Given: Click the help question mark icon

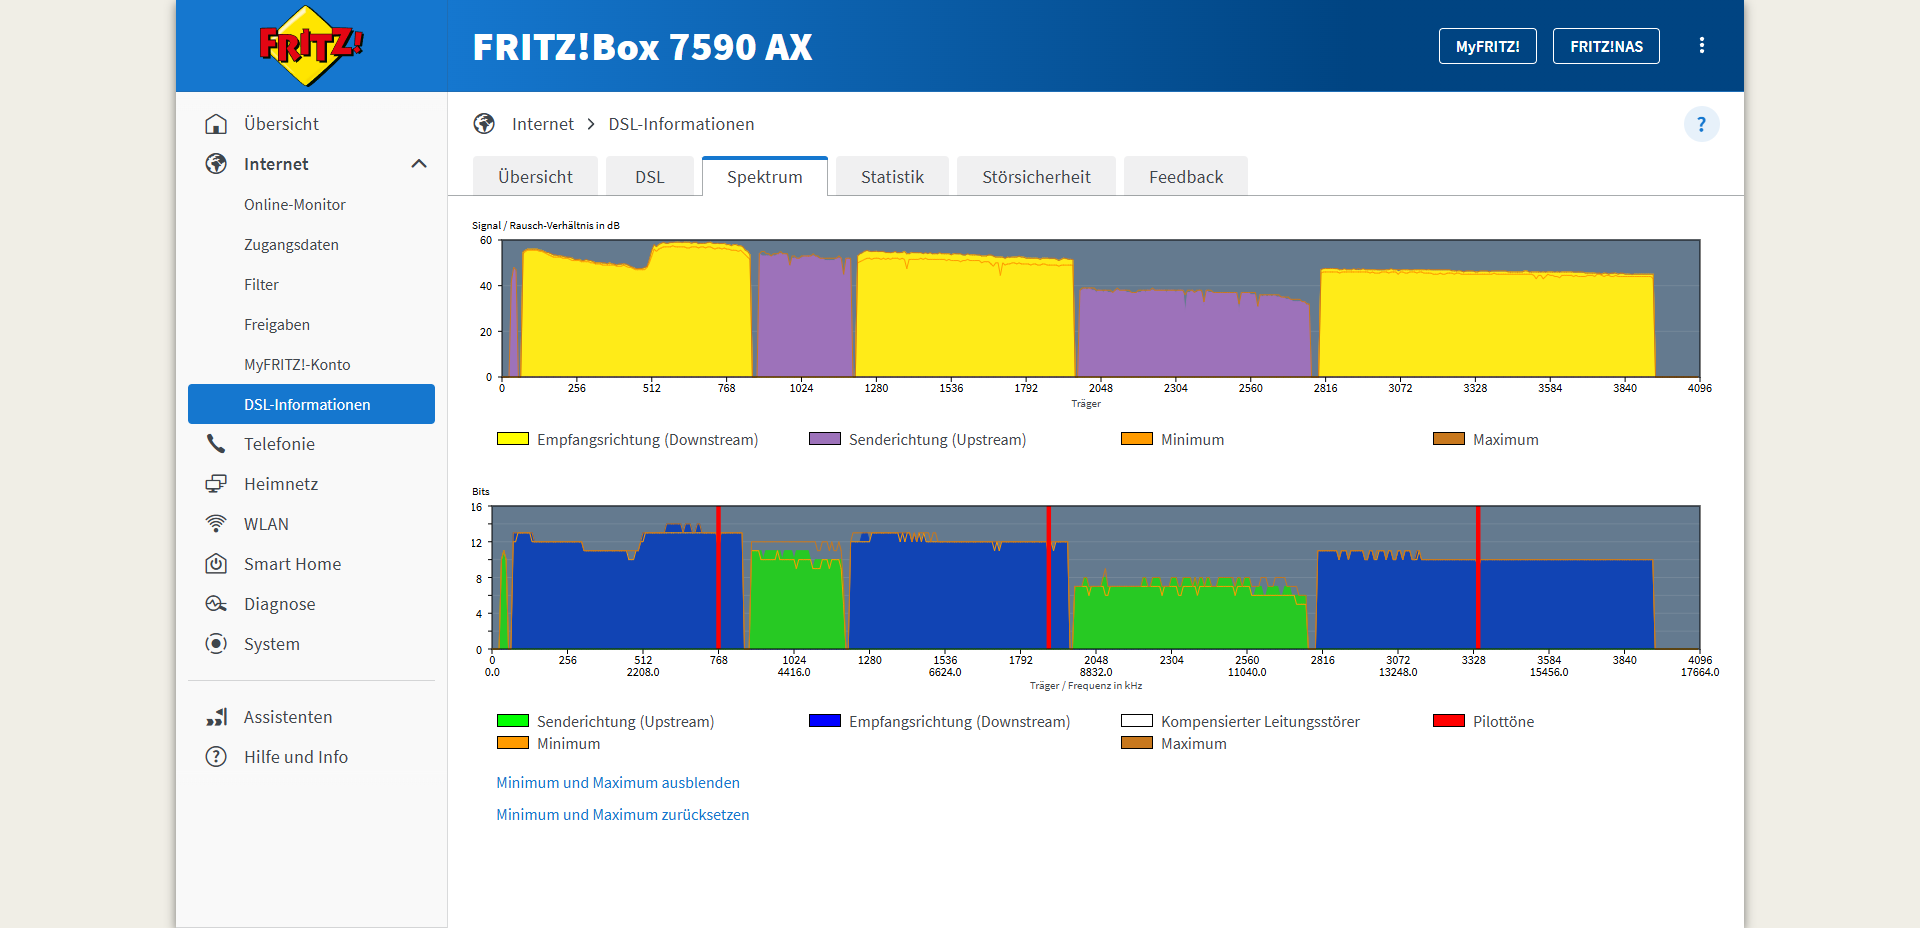Looking at the screenshot, I should pyautogui.click(x=1701, y=124).
